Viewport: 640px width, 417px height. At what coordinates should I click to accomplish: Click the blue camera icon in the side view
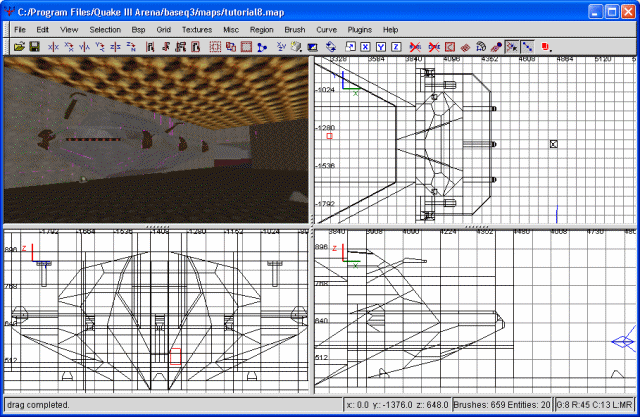coord(624,340)
